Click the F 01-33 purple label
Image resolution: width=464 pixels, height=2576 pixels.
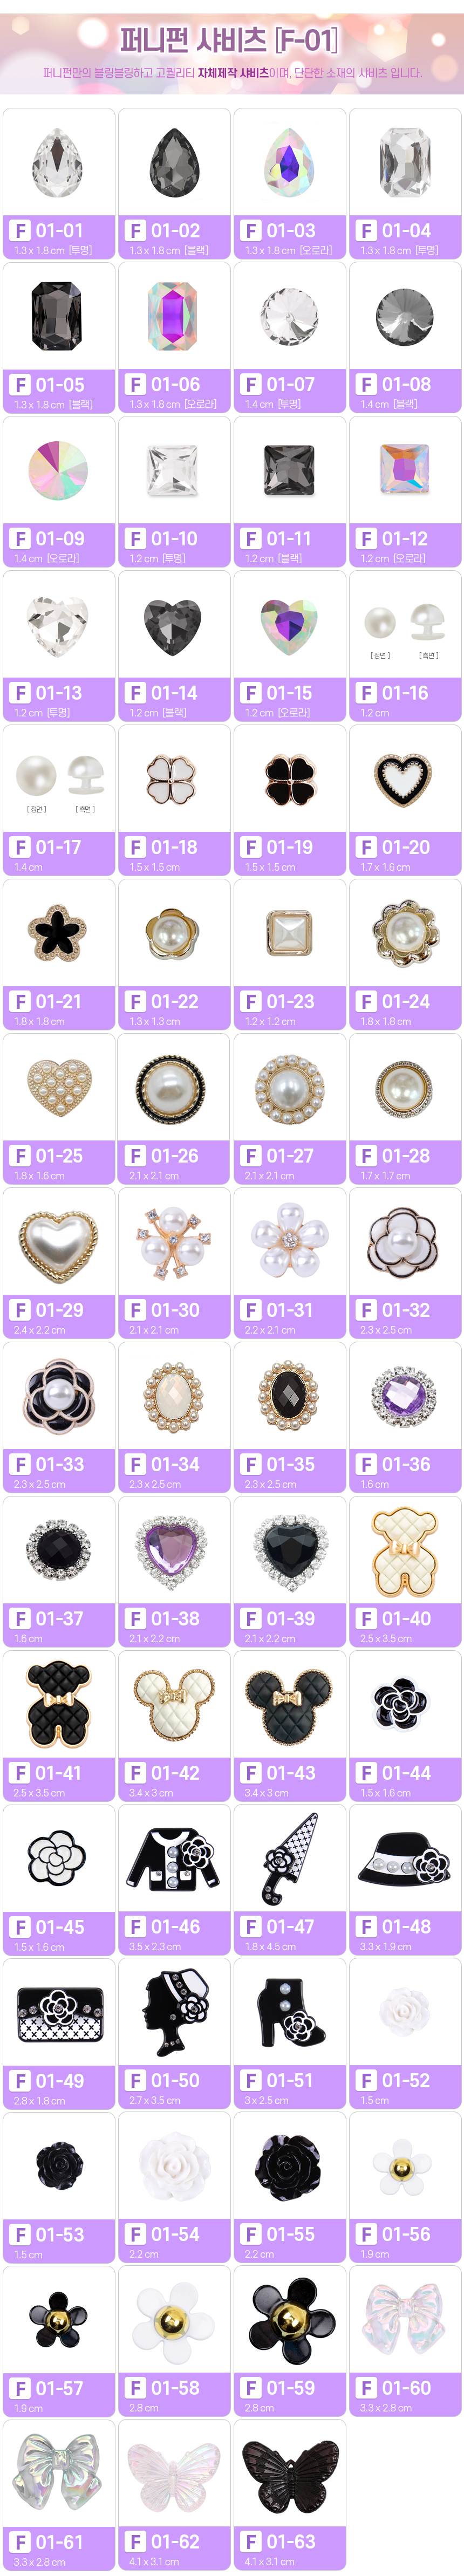pyautogui.click(x=59, y=1472)
